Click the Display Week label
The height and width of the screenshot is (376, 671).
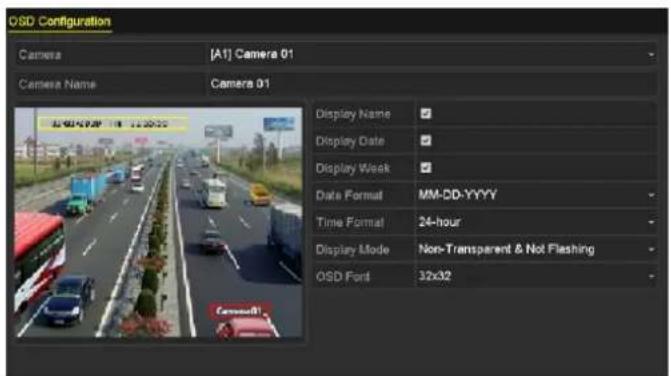(x=353, y=169)
